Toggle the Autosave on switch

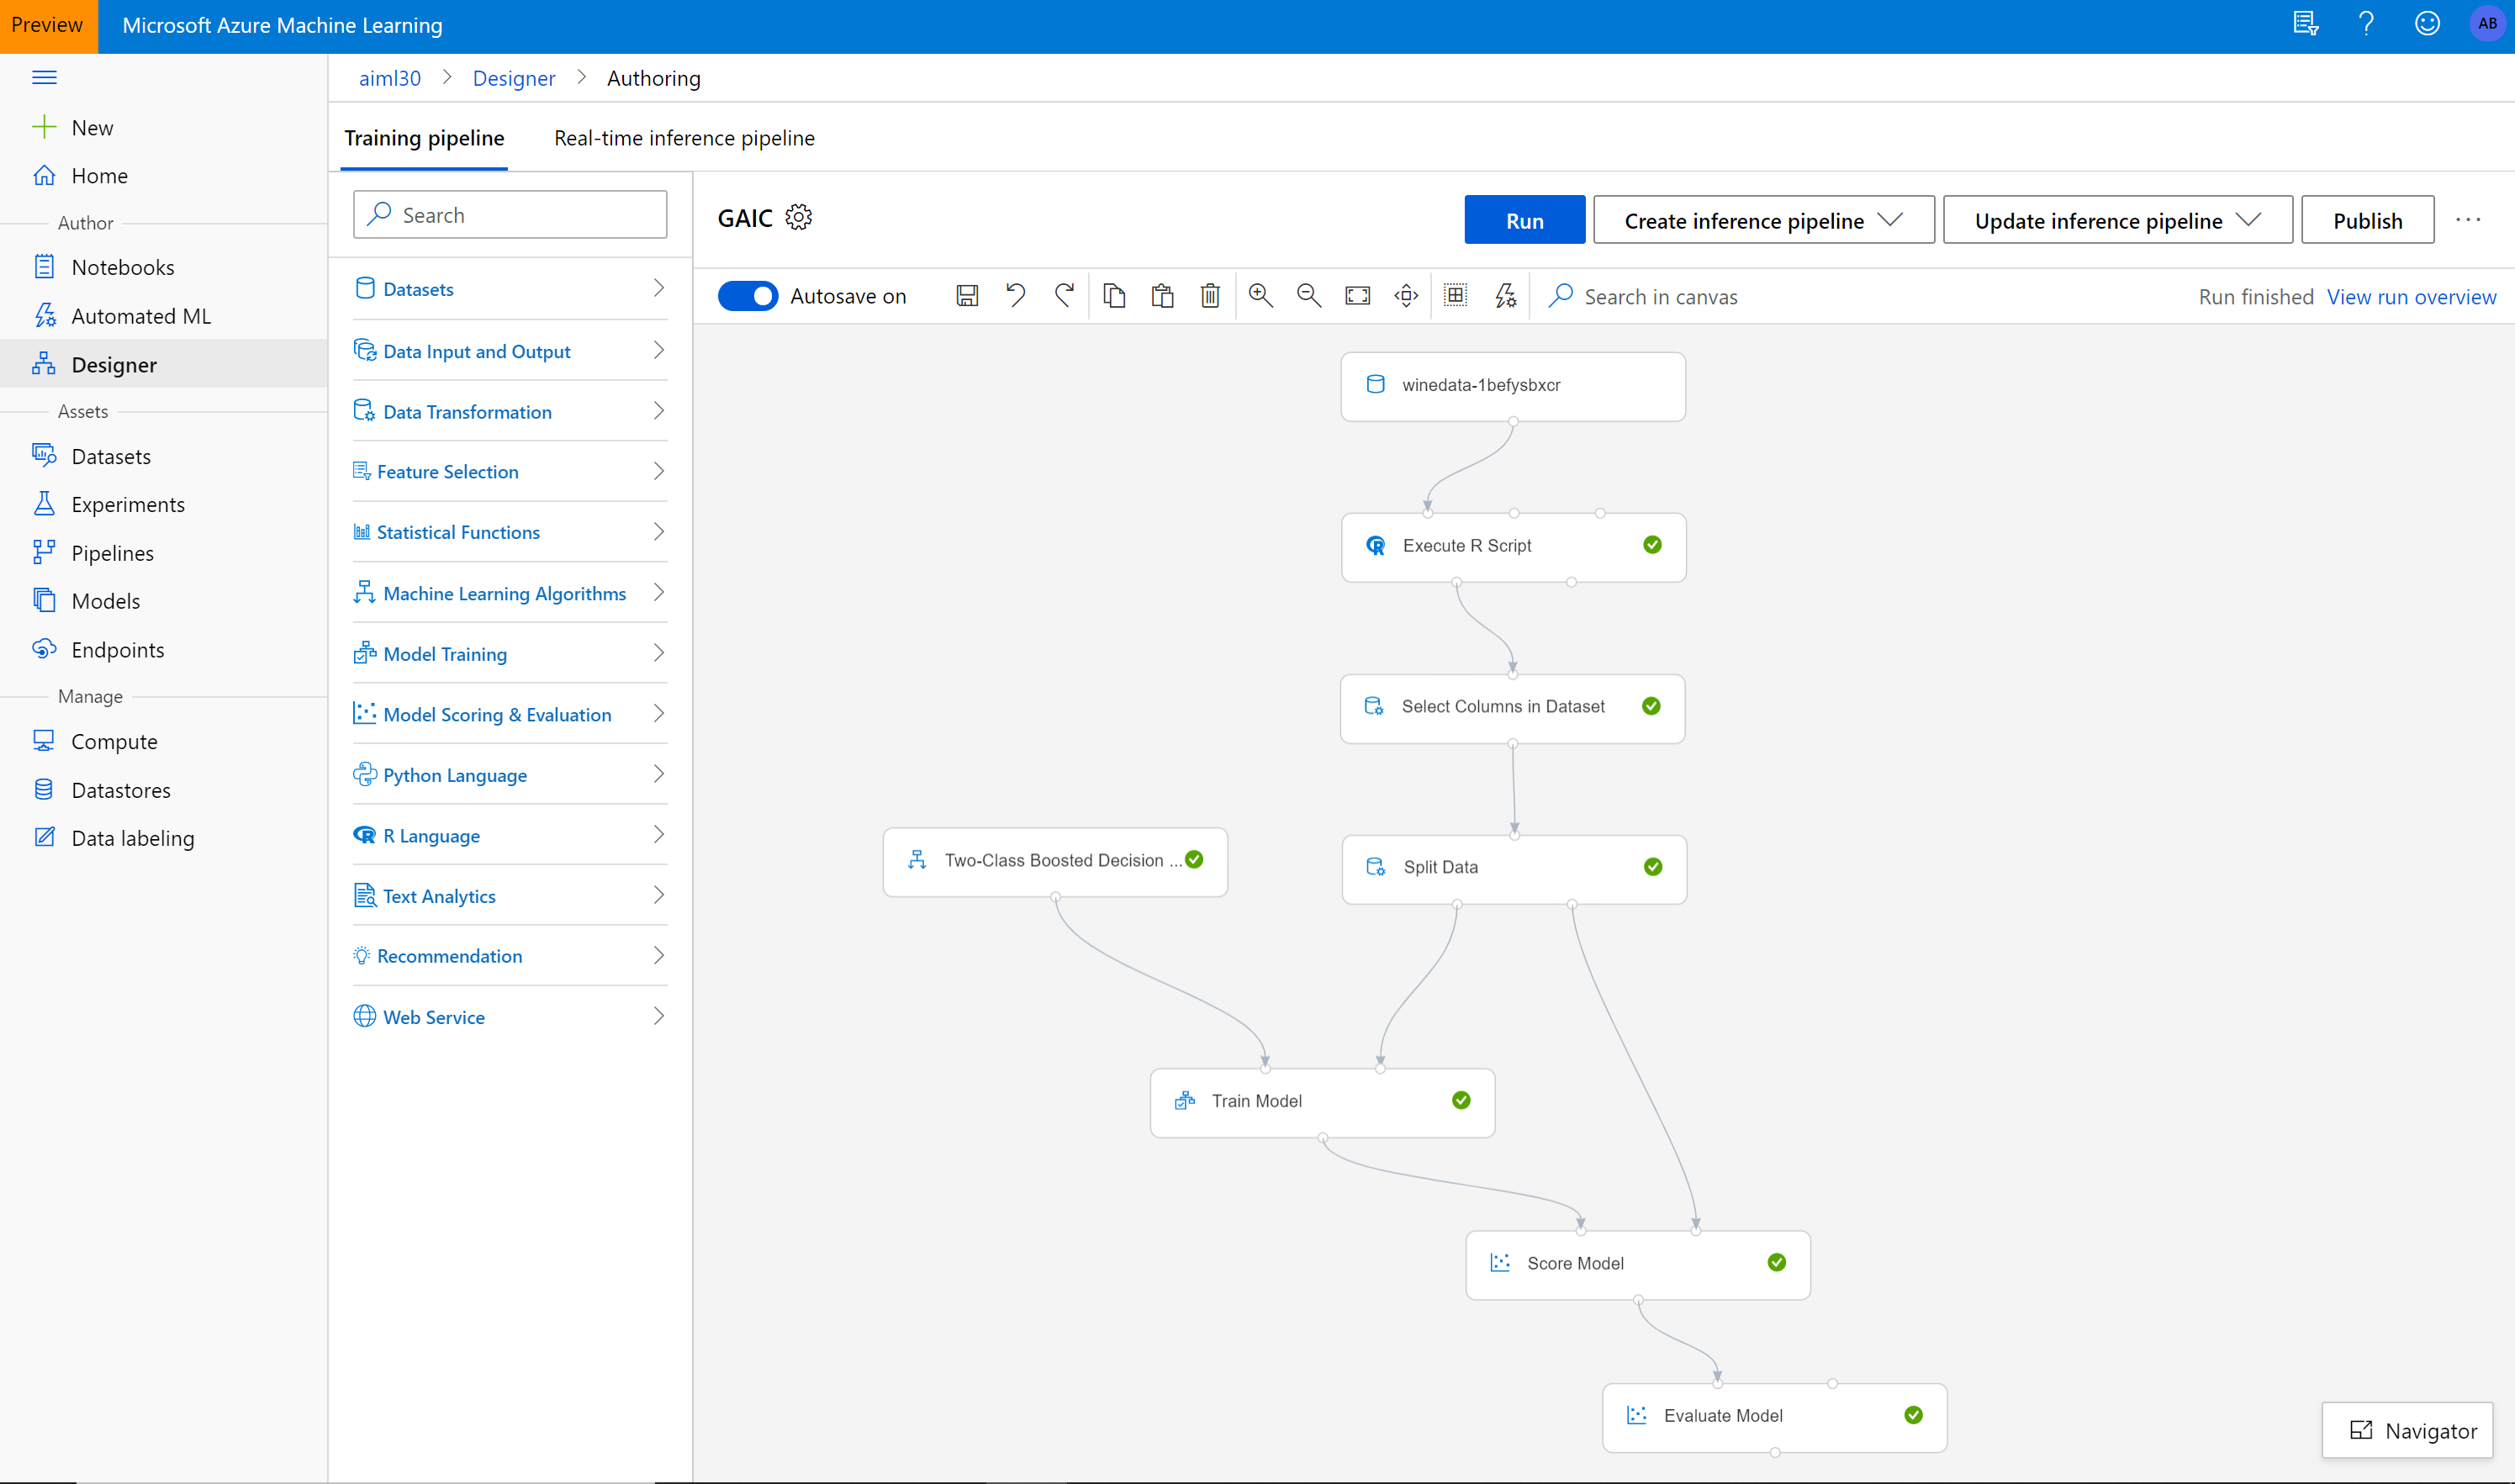tap(749, 295)
